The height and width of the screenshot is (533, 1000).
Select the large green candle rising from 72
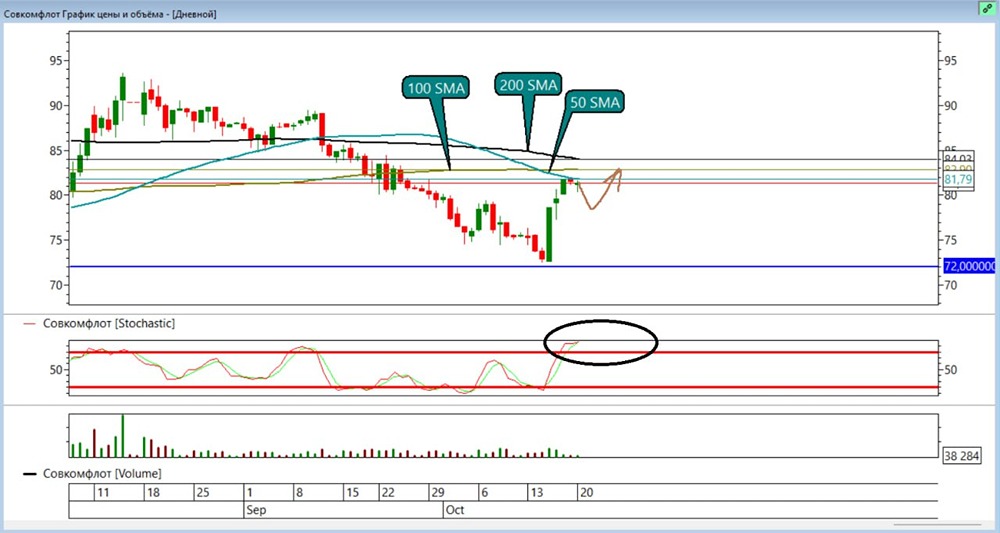549,234
